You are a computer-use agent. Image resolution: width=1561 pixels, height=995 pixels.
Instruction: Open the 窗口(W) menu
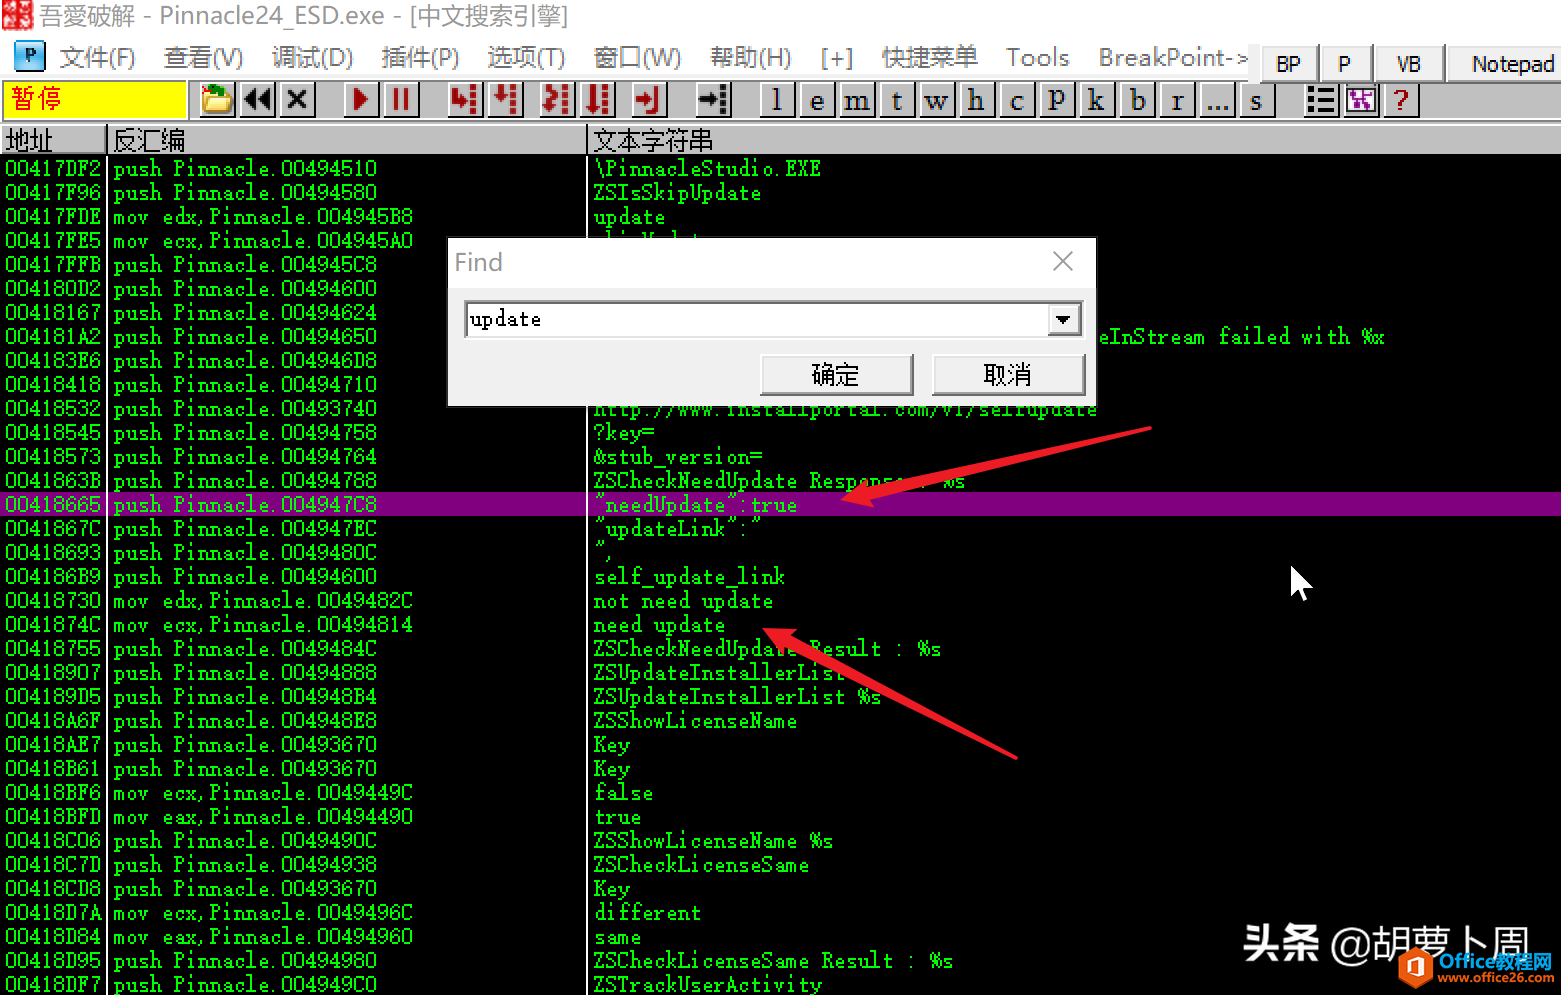coord(637,58)
